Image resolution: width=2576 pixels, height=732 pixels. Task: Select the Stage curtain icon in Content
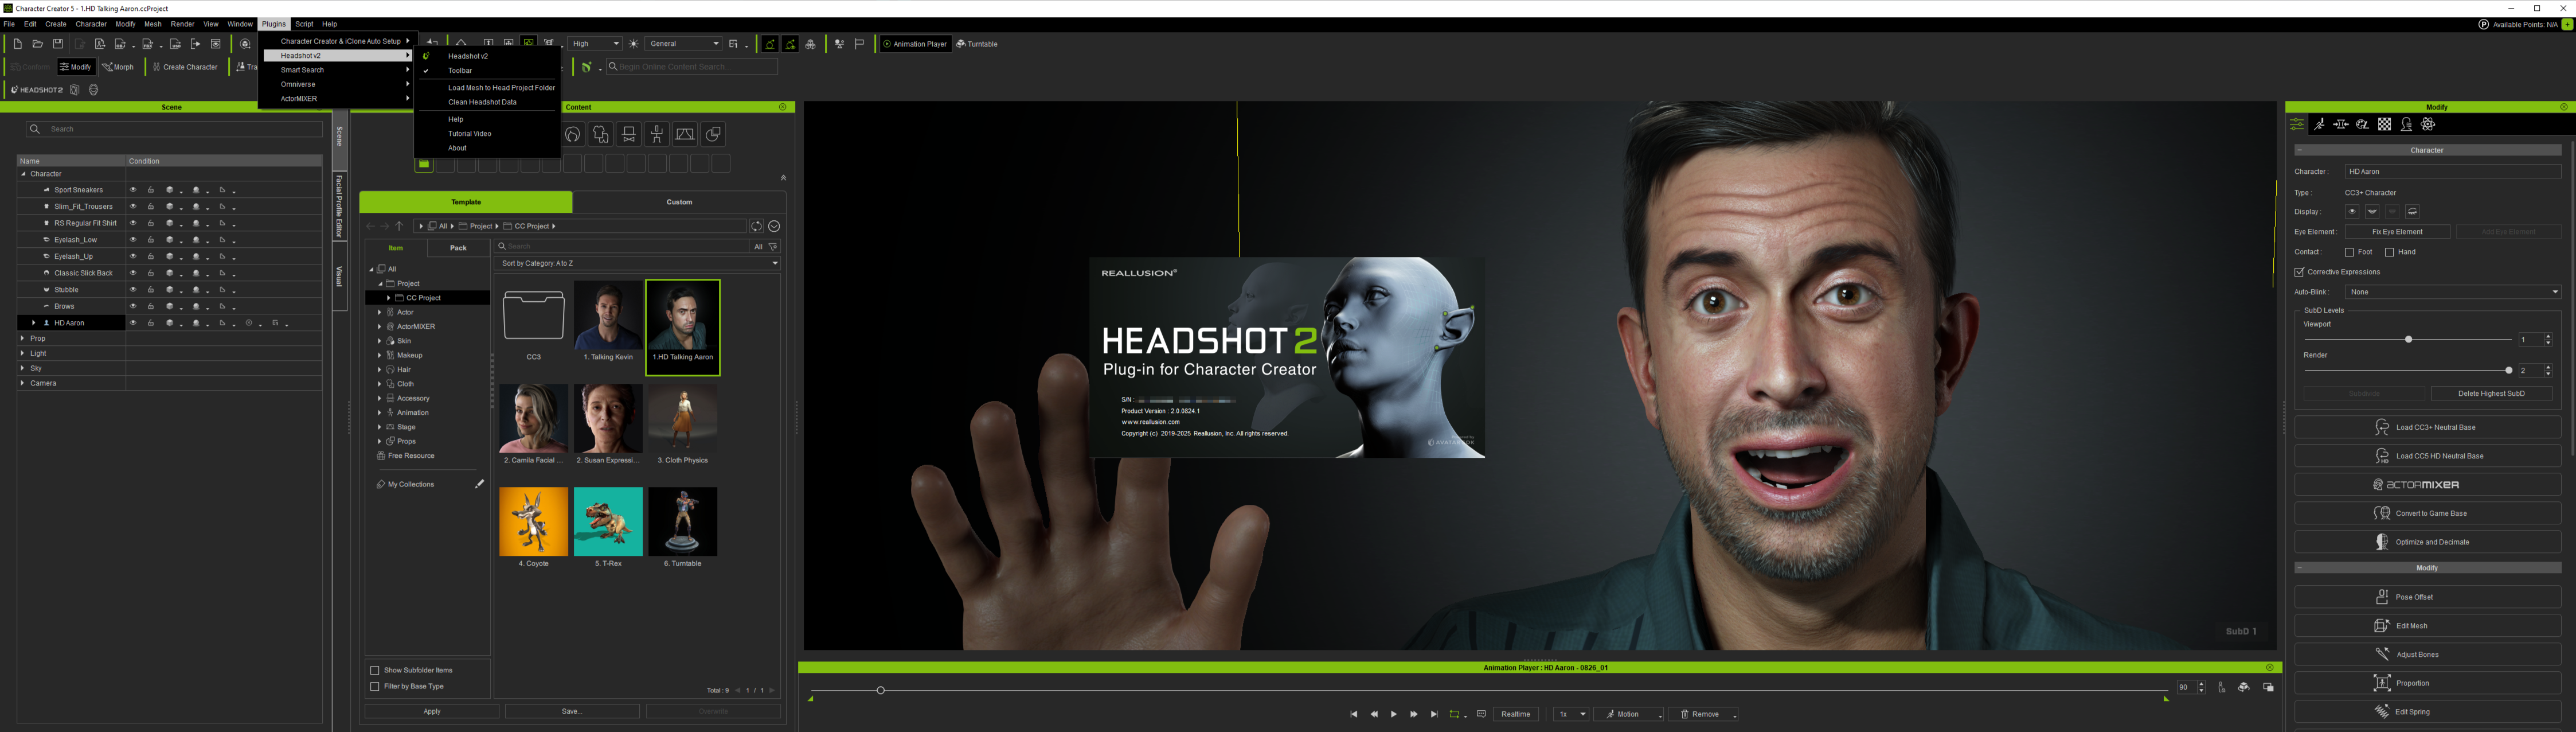pyautogui.click(x=685, y=135)
